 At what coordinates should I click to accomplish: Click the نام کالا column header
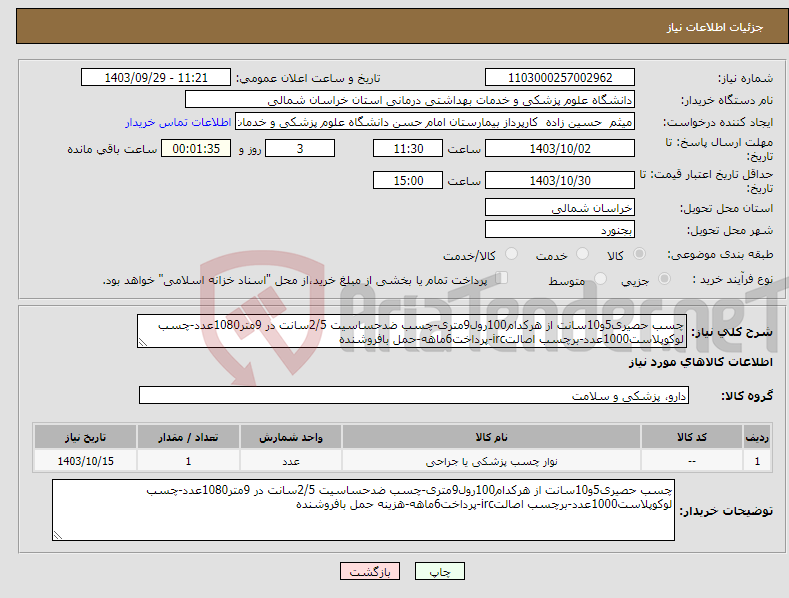tap(491, 437)
